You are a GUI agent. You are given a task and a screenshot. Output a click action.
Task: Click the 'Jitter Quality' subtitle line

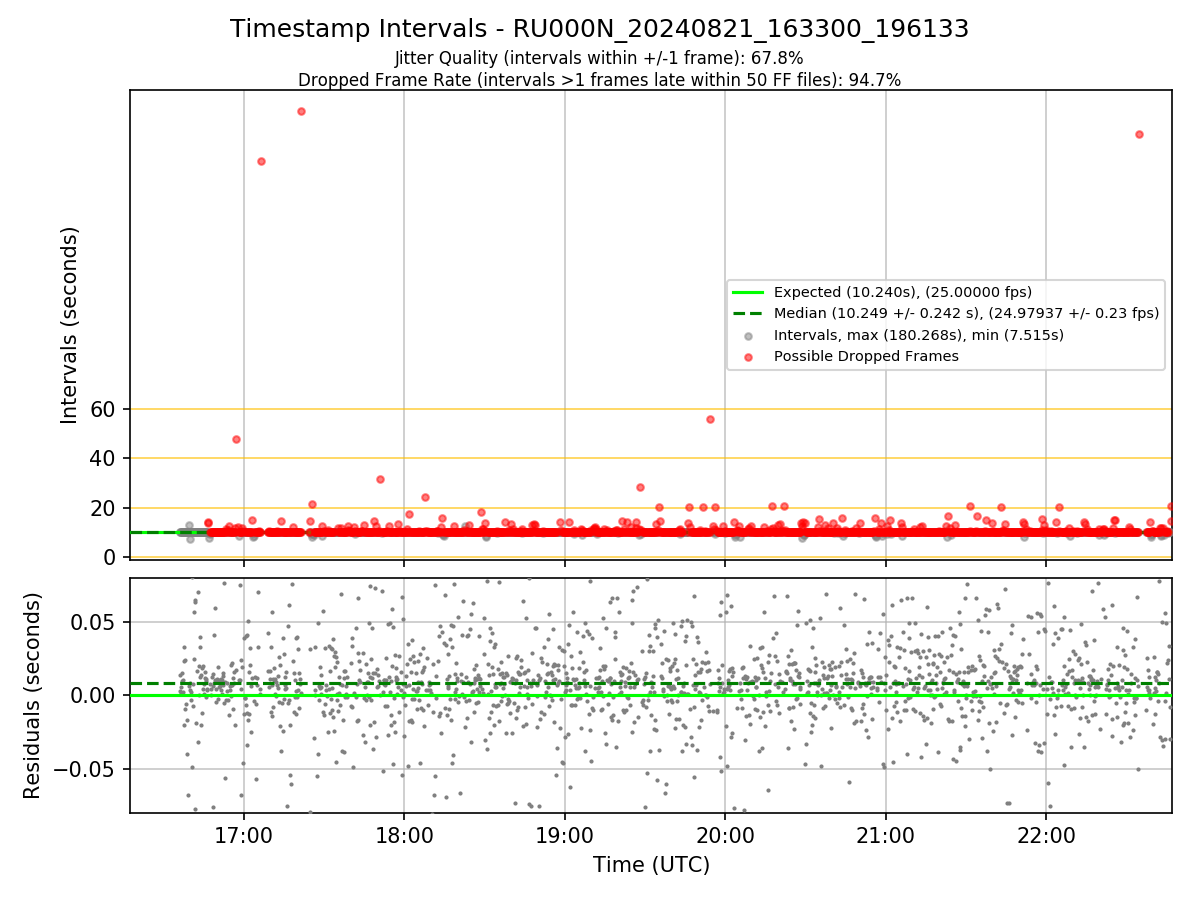pyautogui.click(x=599, y=58)
